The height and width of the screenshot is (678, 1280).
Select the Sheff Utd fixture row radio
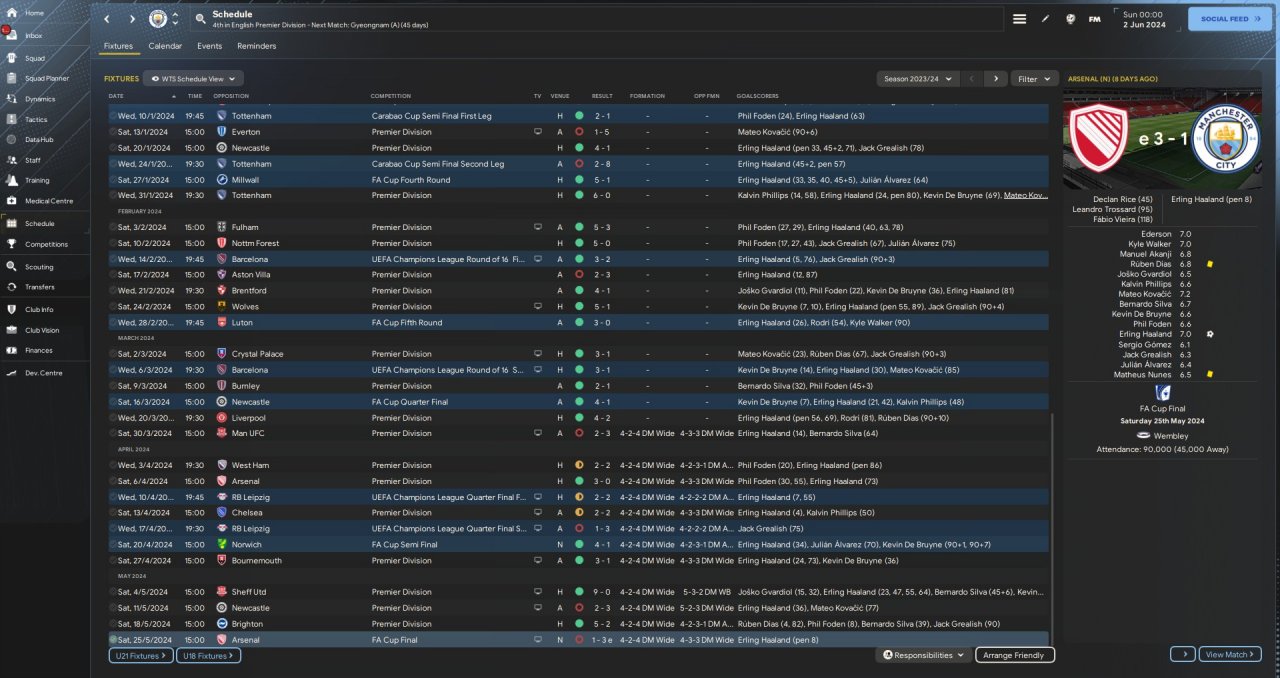coord(113,592)
